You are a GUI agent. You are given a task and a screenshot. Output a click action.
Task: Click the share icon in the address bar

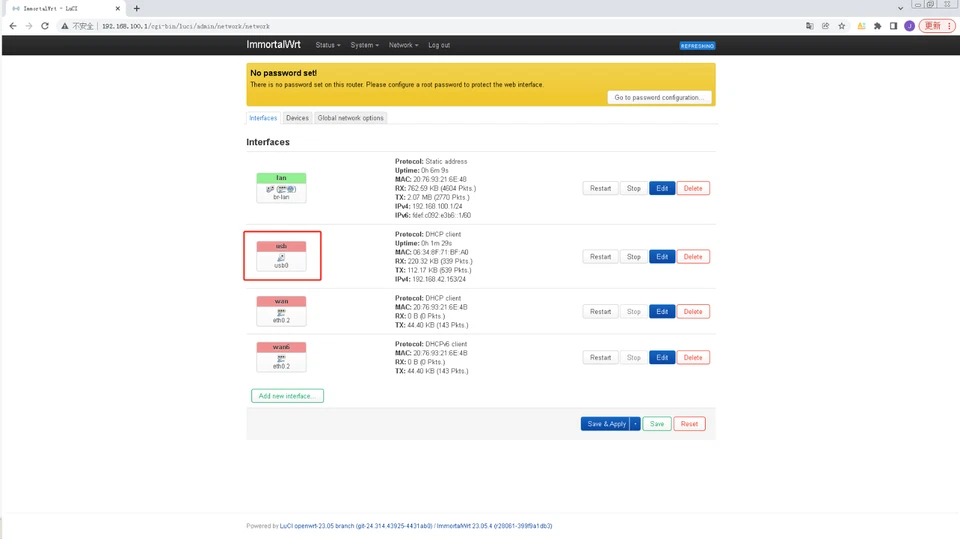click(825, 26)
